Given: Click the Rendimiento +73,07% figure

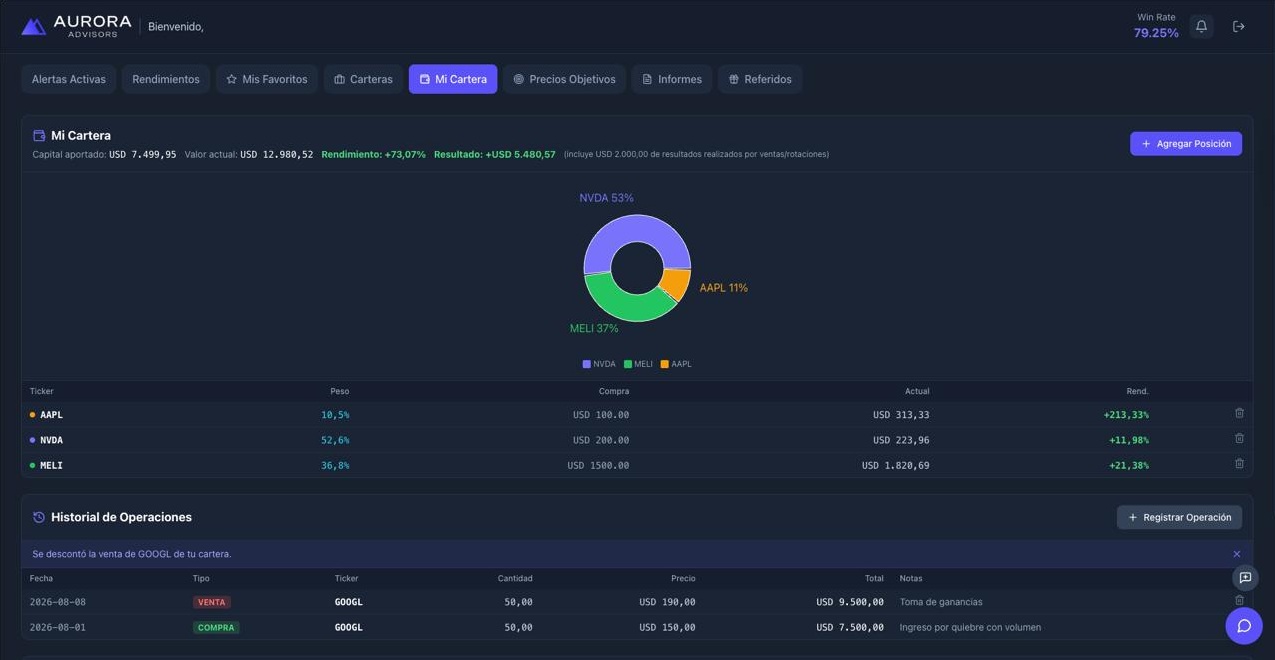Looking at the screenshot, I should [x=373, y=154].
